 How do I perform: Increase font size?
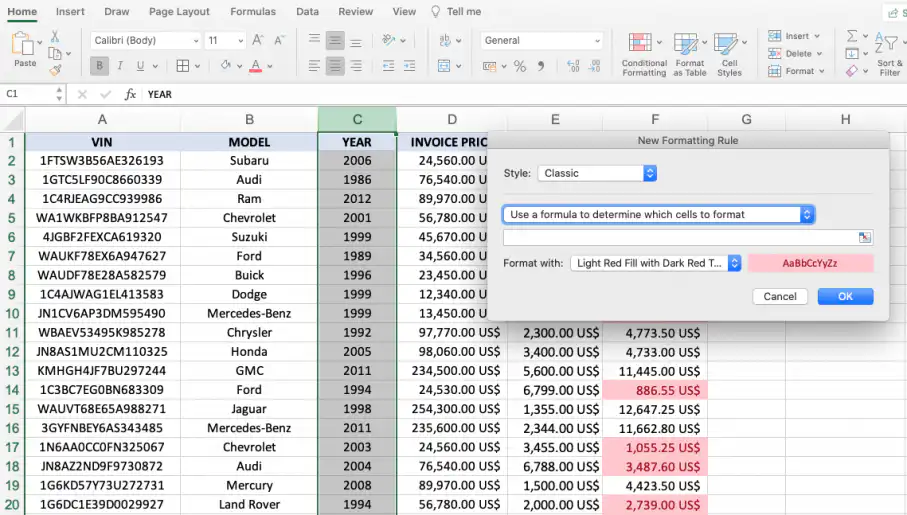[258, 40]
